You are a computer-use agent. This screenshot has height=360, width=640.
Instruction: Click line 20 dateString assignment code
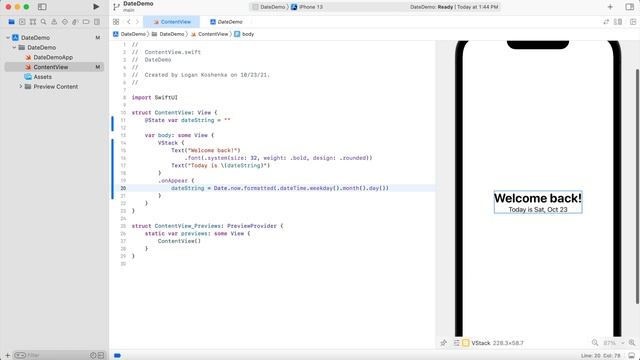coord(280,188)
